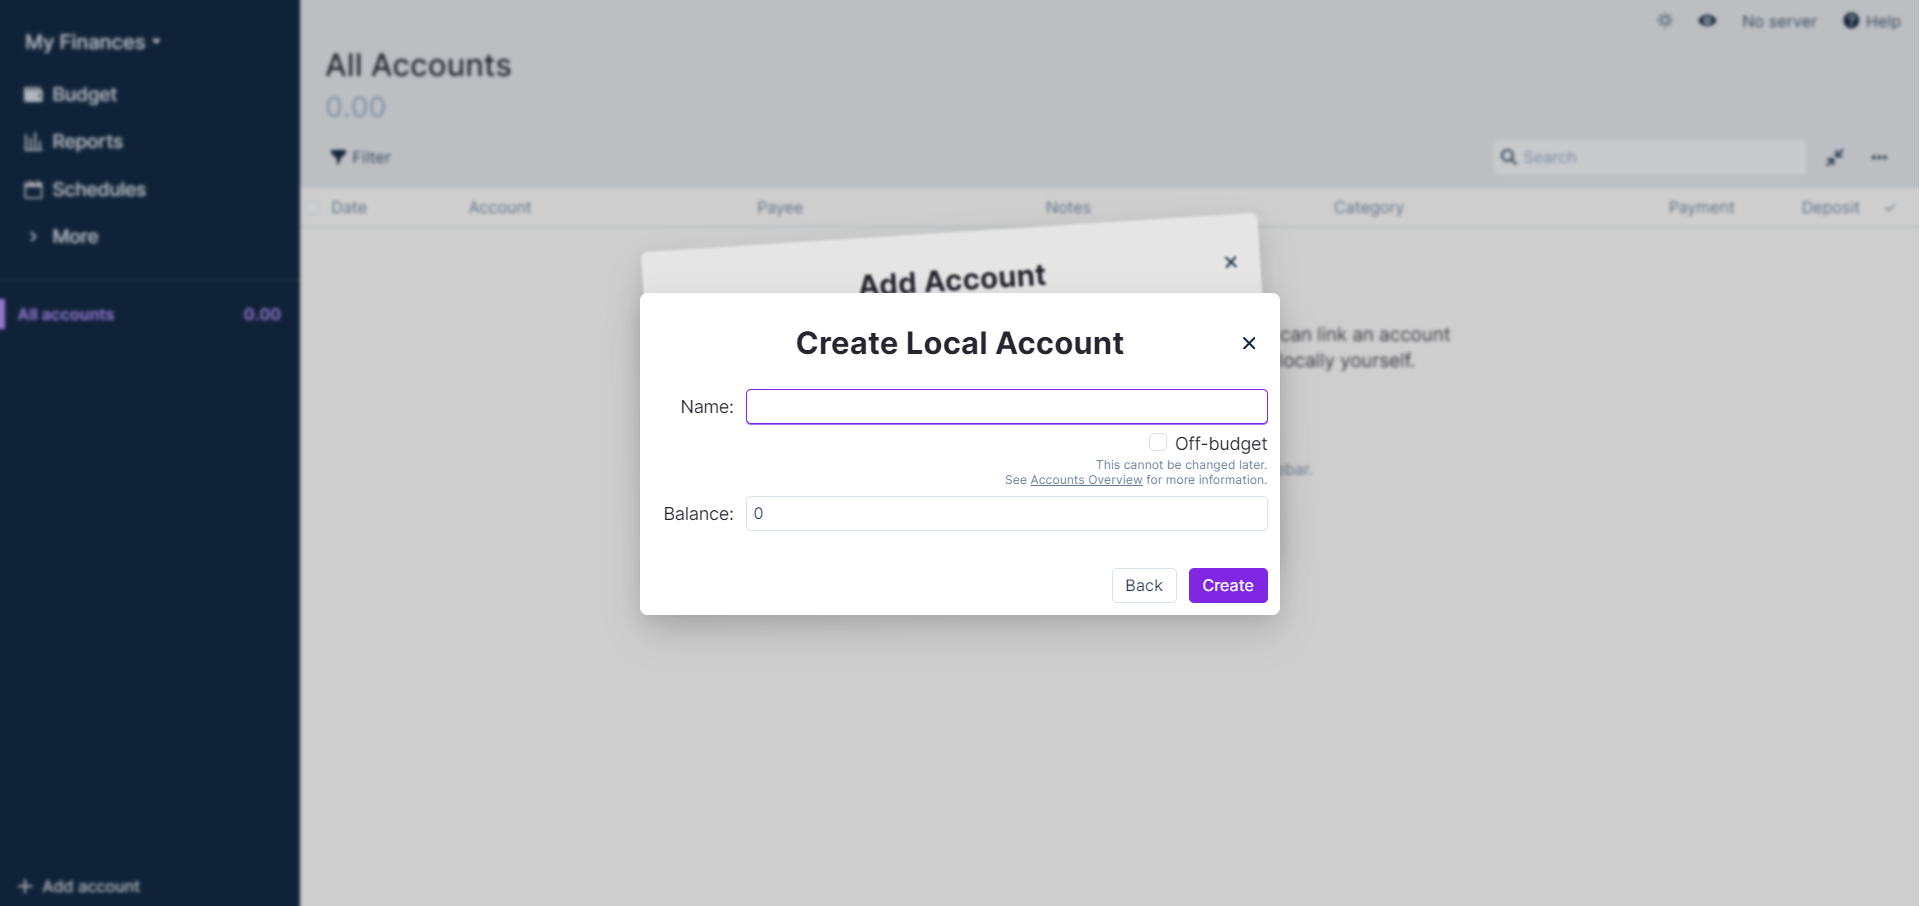1920x906 pixels.
Task: Click the search magnifier icon
Action: pos(1508,157)
